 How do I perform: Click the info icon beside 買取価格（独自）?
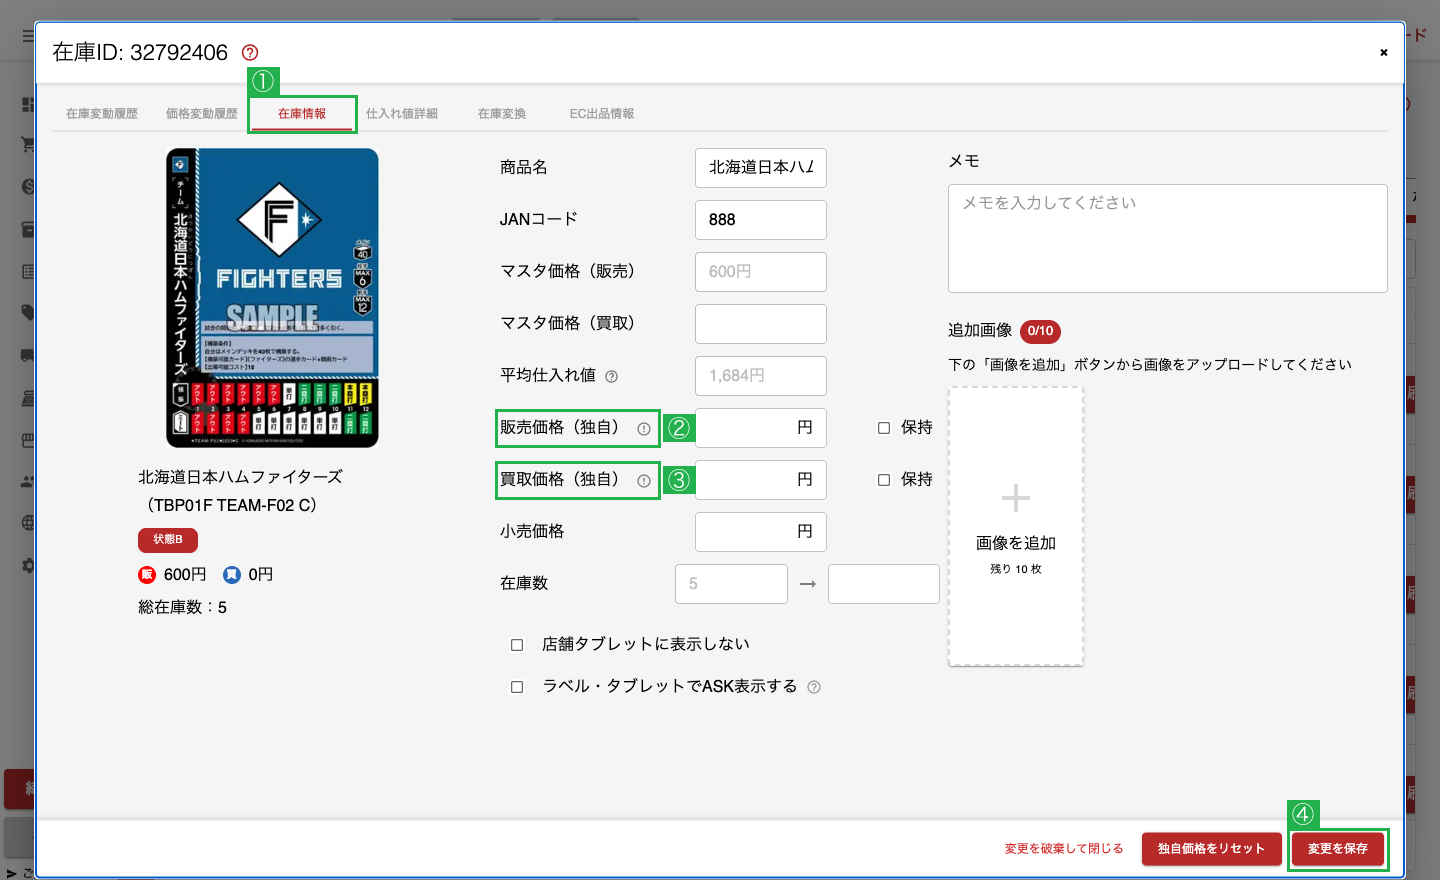644,481
